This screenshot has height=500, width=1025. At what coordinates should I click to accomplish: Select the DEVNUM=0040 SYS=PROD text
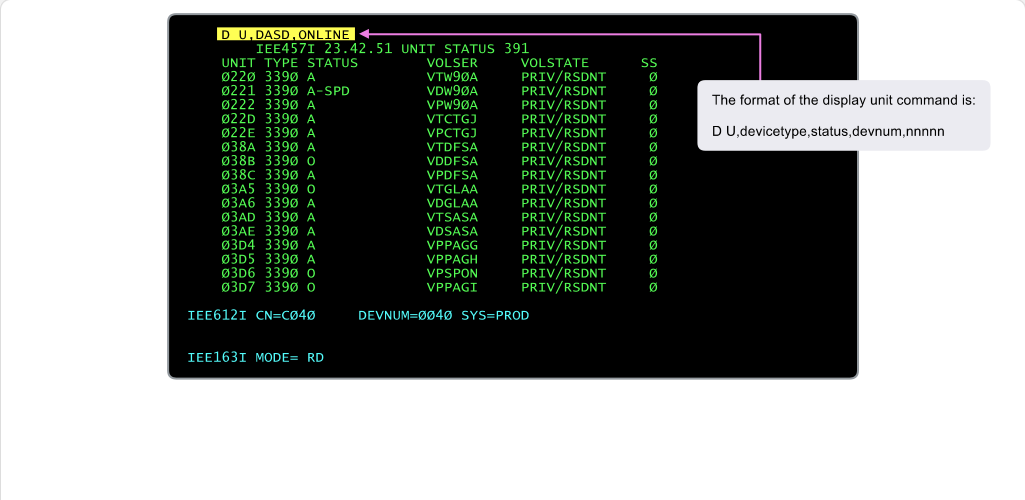(444, 316)
